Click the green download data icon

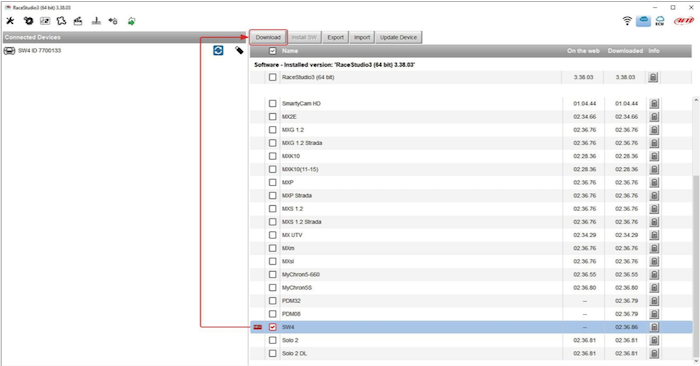click(131, 21)
